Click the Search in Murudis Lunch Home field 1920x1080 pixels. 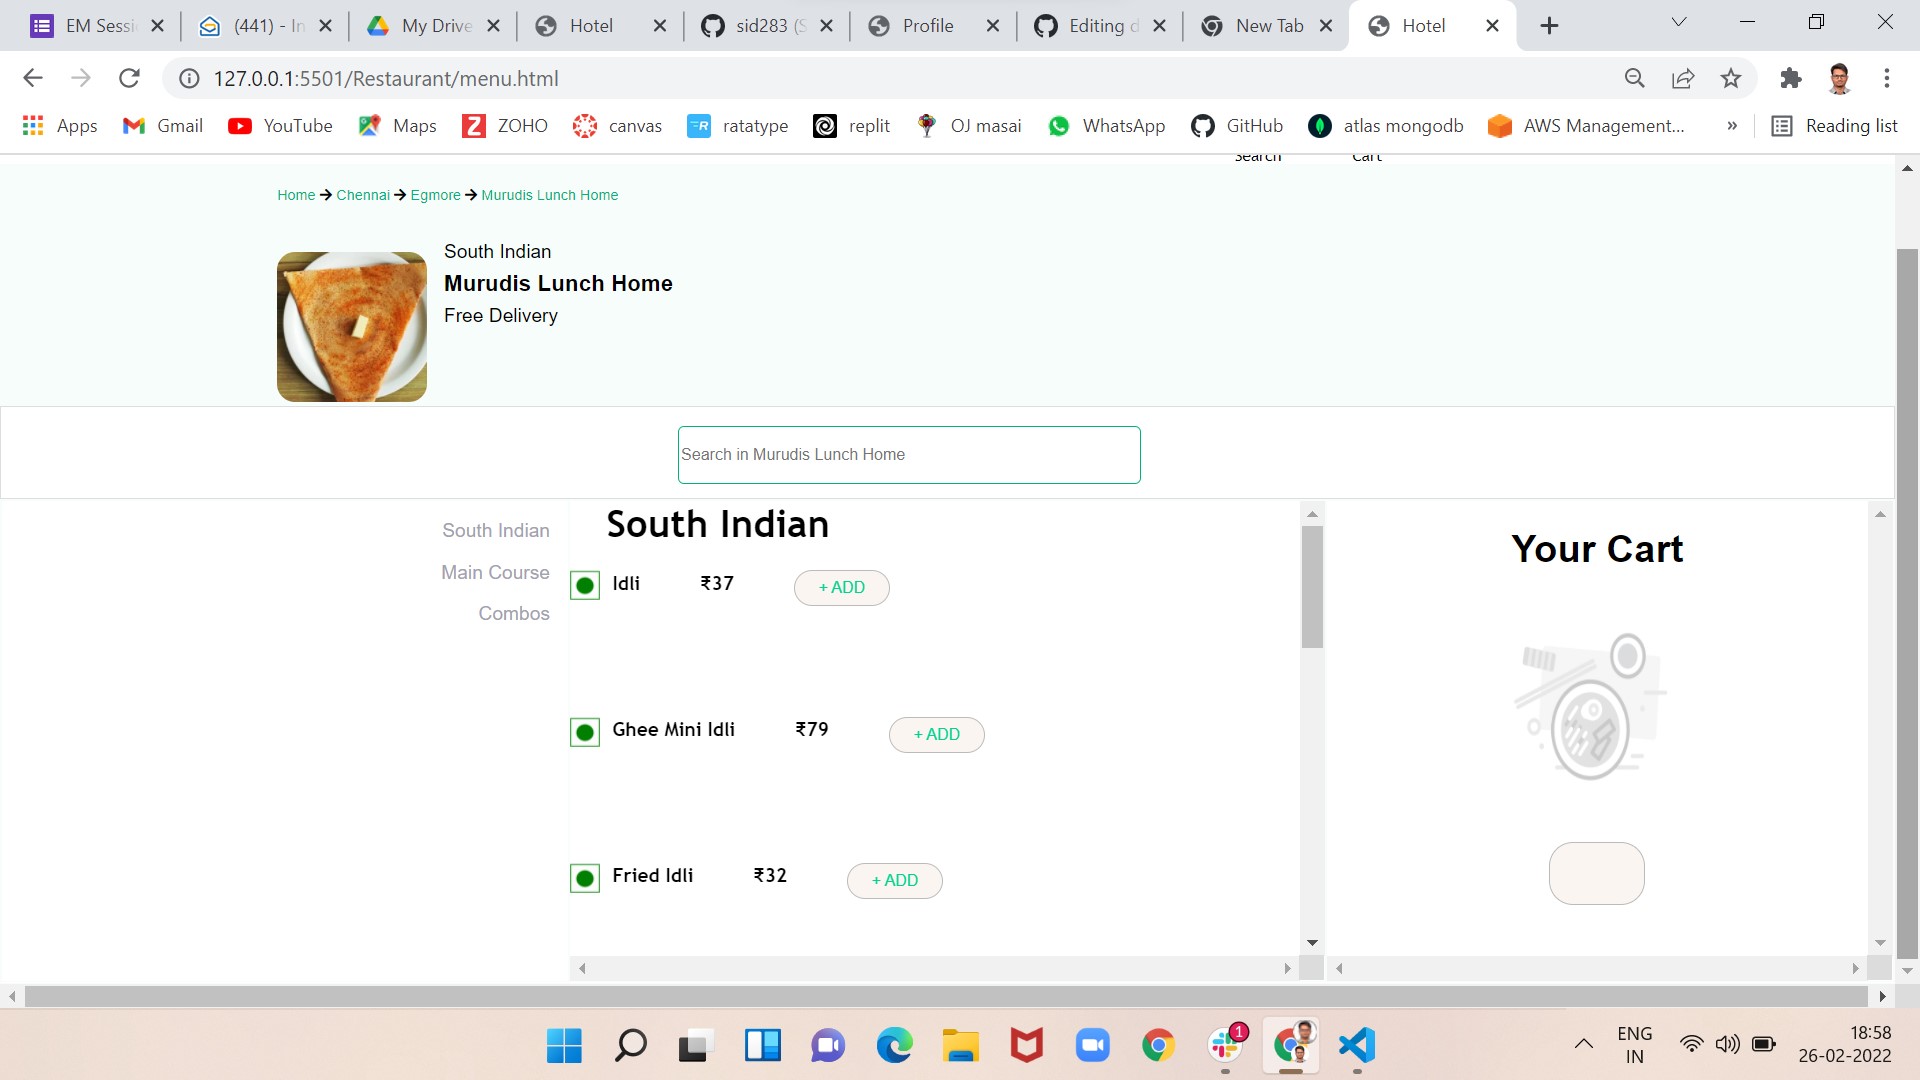908,454
